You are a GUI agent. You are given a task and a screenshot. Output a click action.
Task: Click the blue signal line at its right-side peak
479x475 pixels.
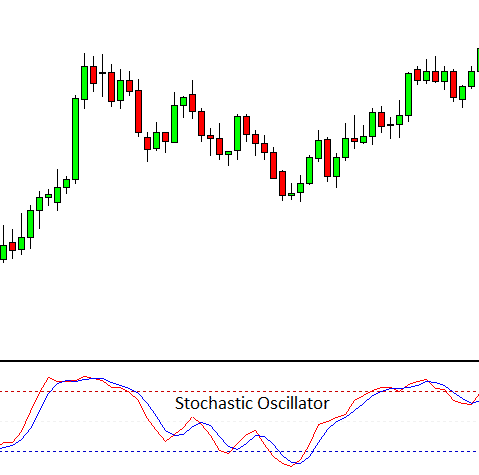tap(428, 381)
